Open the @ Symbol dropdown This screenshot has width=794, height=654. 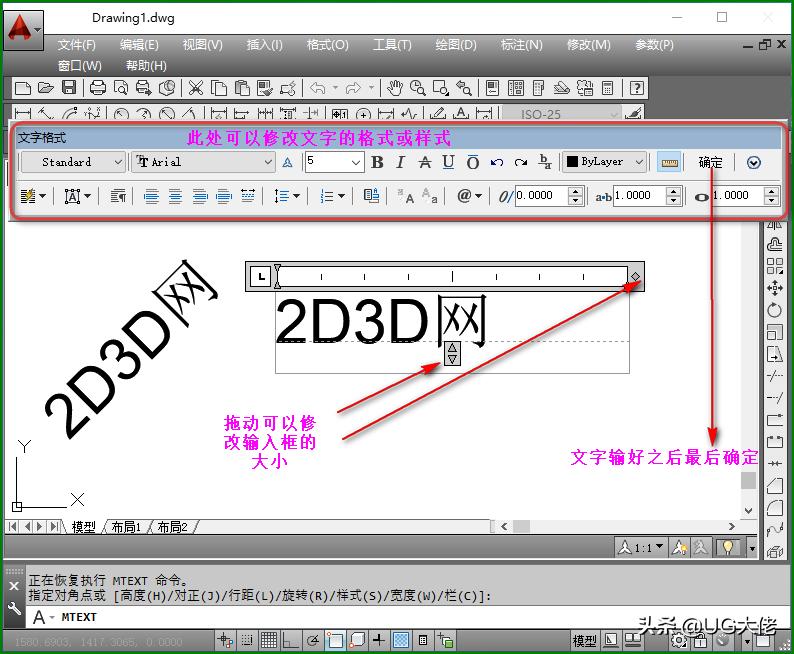click(x=469, y=196)
